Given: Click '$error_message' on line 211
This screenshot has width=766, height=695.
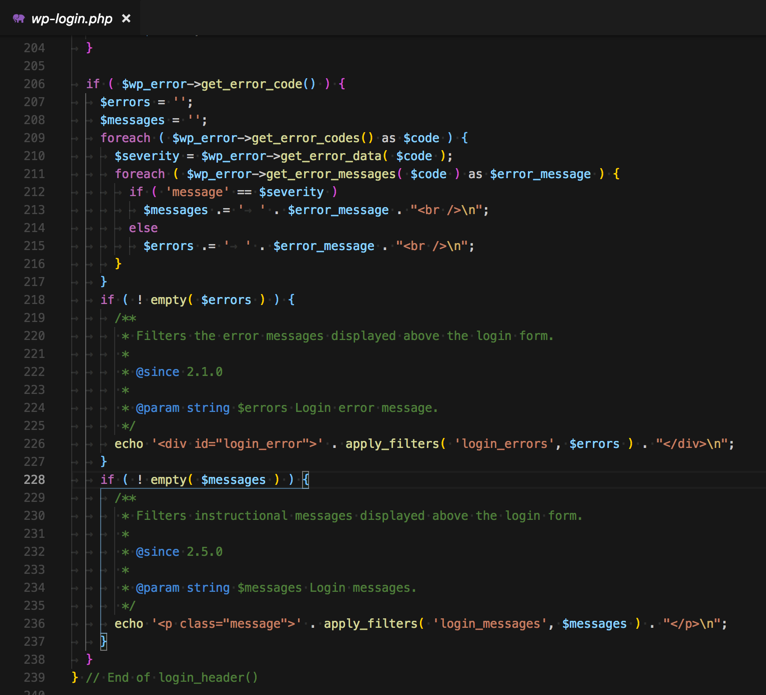Looking at the screenshot, I should click(540, 174).
